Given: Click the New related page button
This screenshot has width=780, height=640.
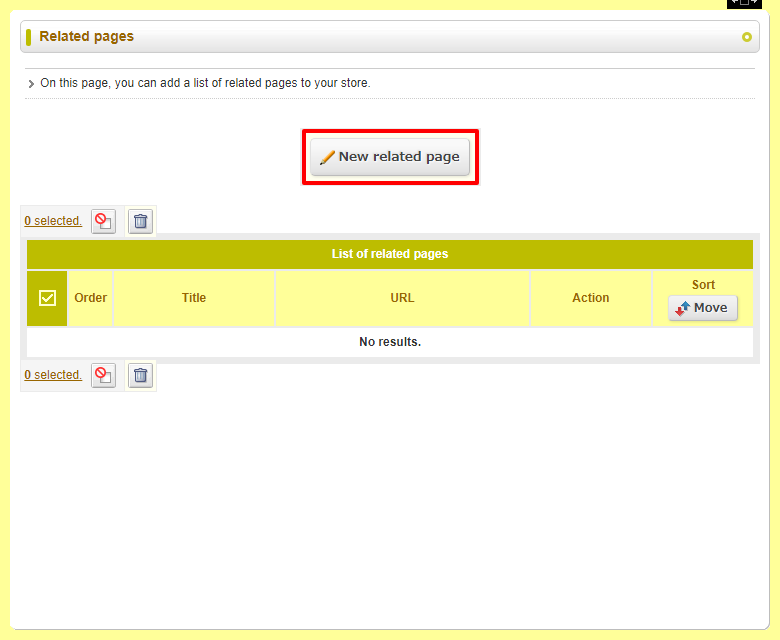Looking at the screenshot, I should coord(390,157).
